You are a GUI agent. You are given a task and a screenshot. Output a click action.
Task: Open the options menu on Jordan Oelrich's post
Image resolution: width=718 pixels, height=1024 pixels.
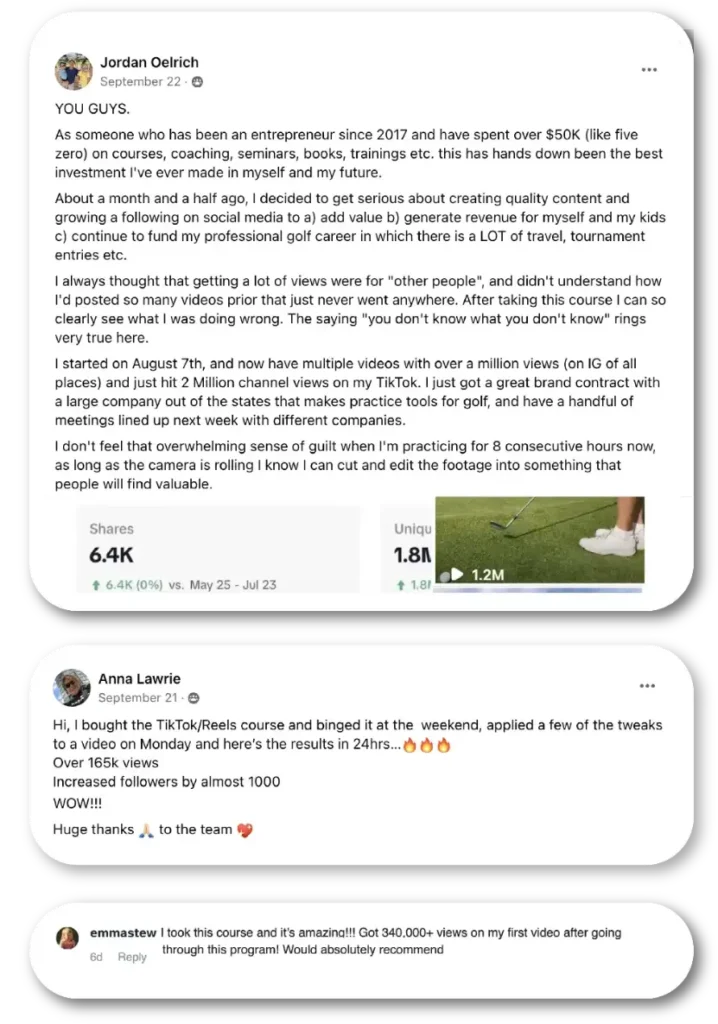coord(649,70)
